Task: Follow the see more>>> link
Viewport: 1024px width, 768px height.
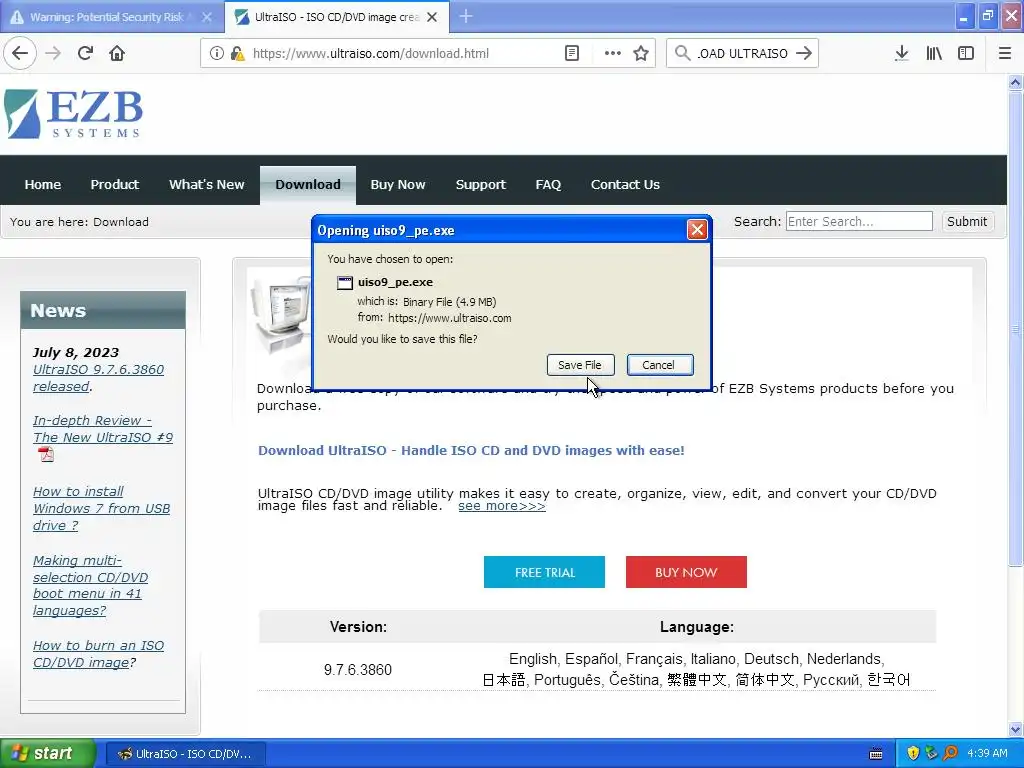Action: tap(502, 506)
